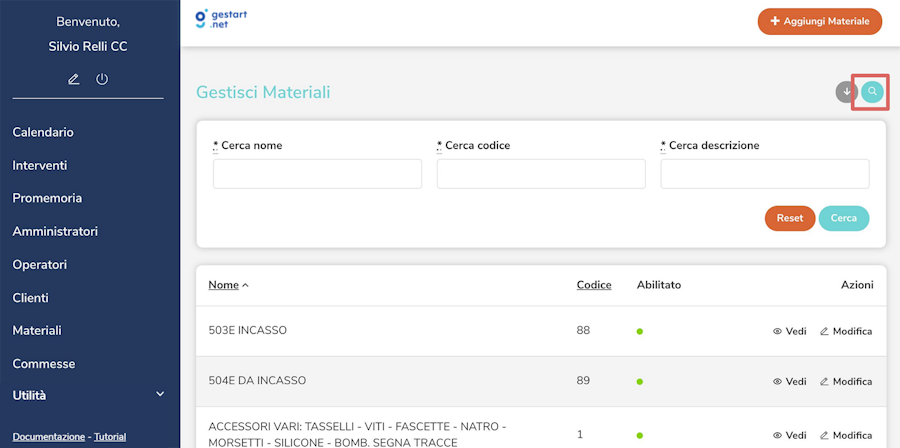Open the Documentazione link
This screenshot has width=900, height=448.
click(x=48, y=437)
